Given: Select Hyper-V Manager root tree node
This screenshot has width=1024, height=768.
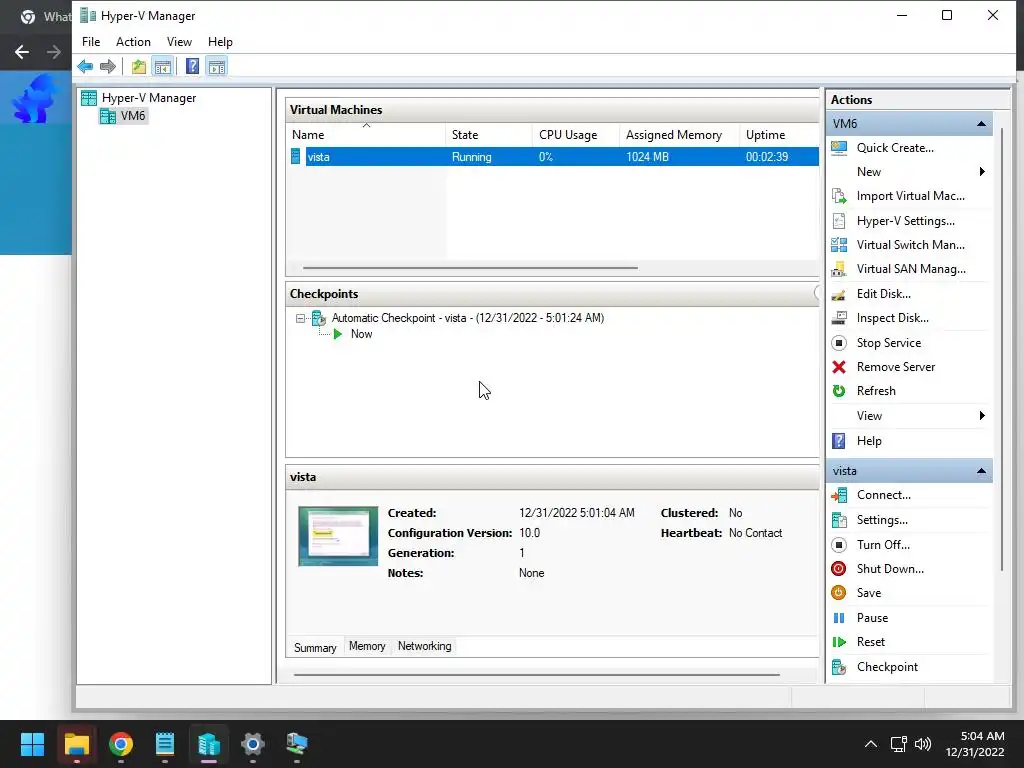Looking at the screenshot, I should pyautogui.click(x=149, y=98).
